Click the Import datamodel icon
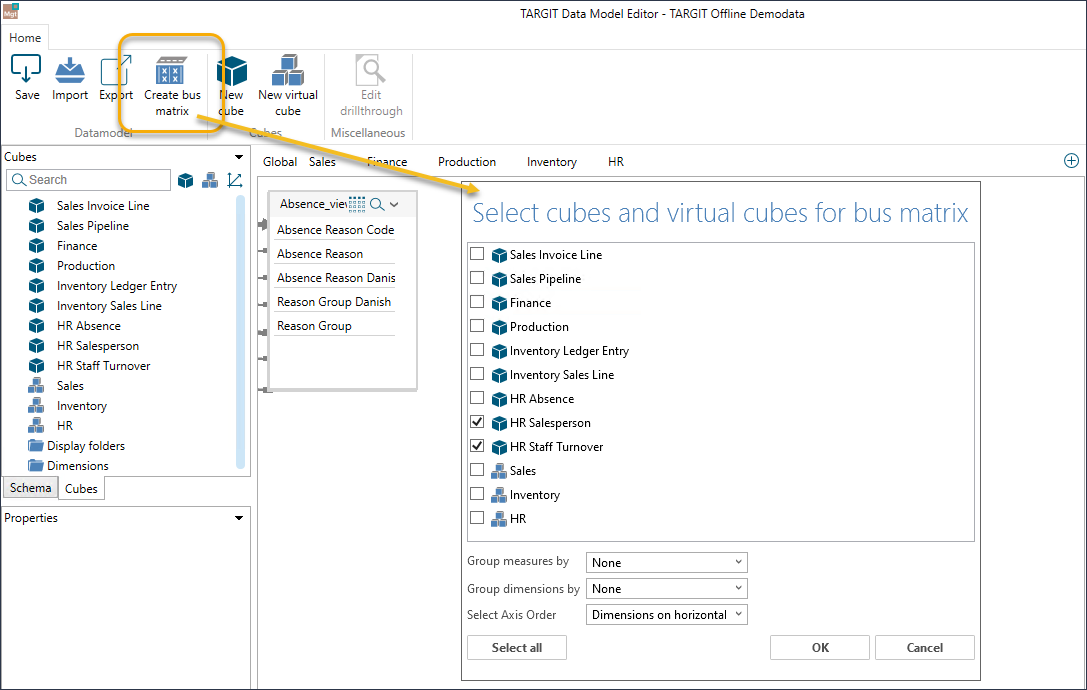1087x690 pixels. point(70,72)
